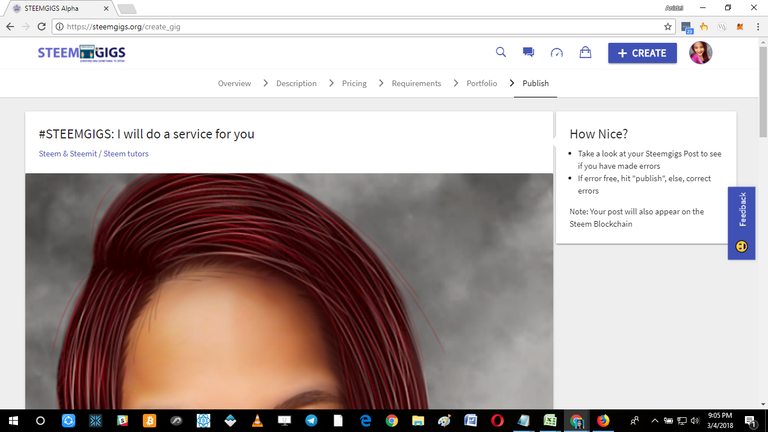Open the Steem & Steemit category link
This screenshot has width=768, height=432.
(x=68, y=153)
